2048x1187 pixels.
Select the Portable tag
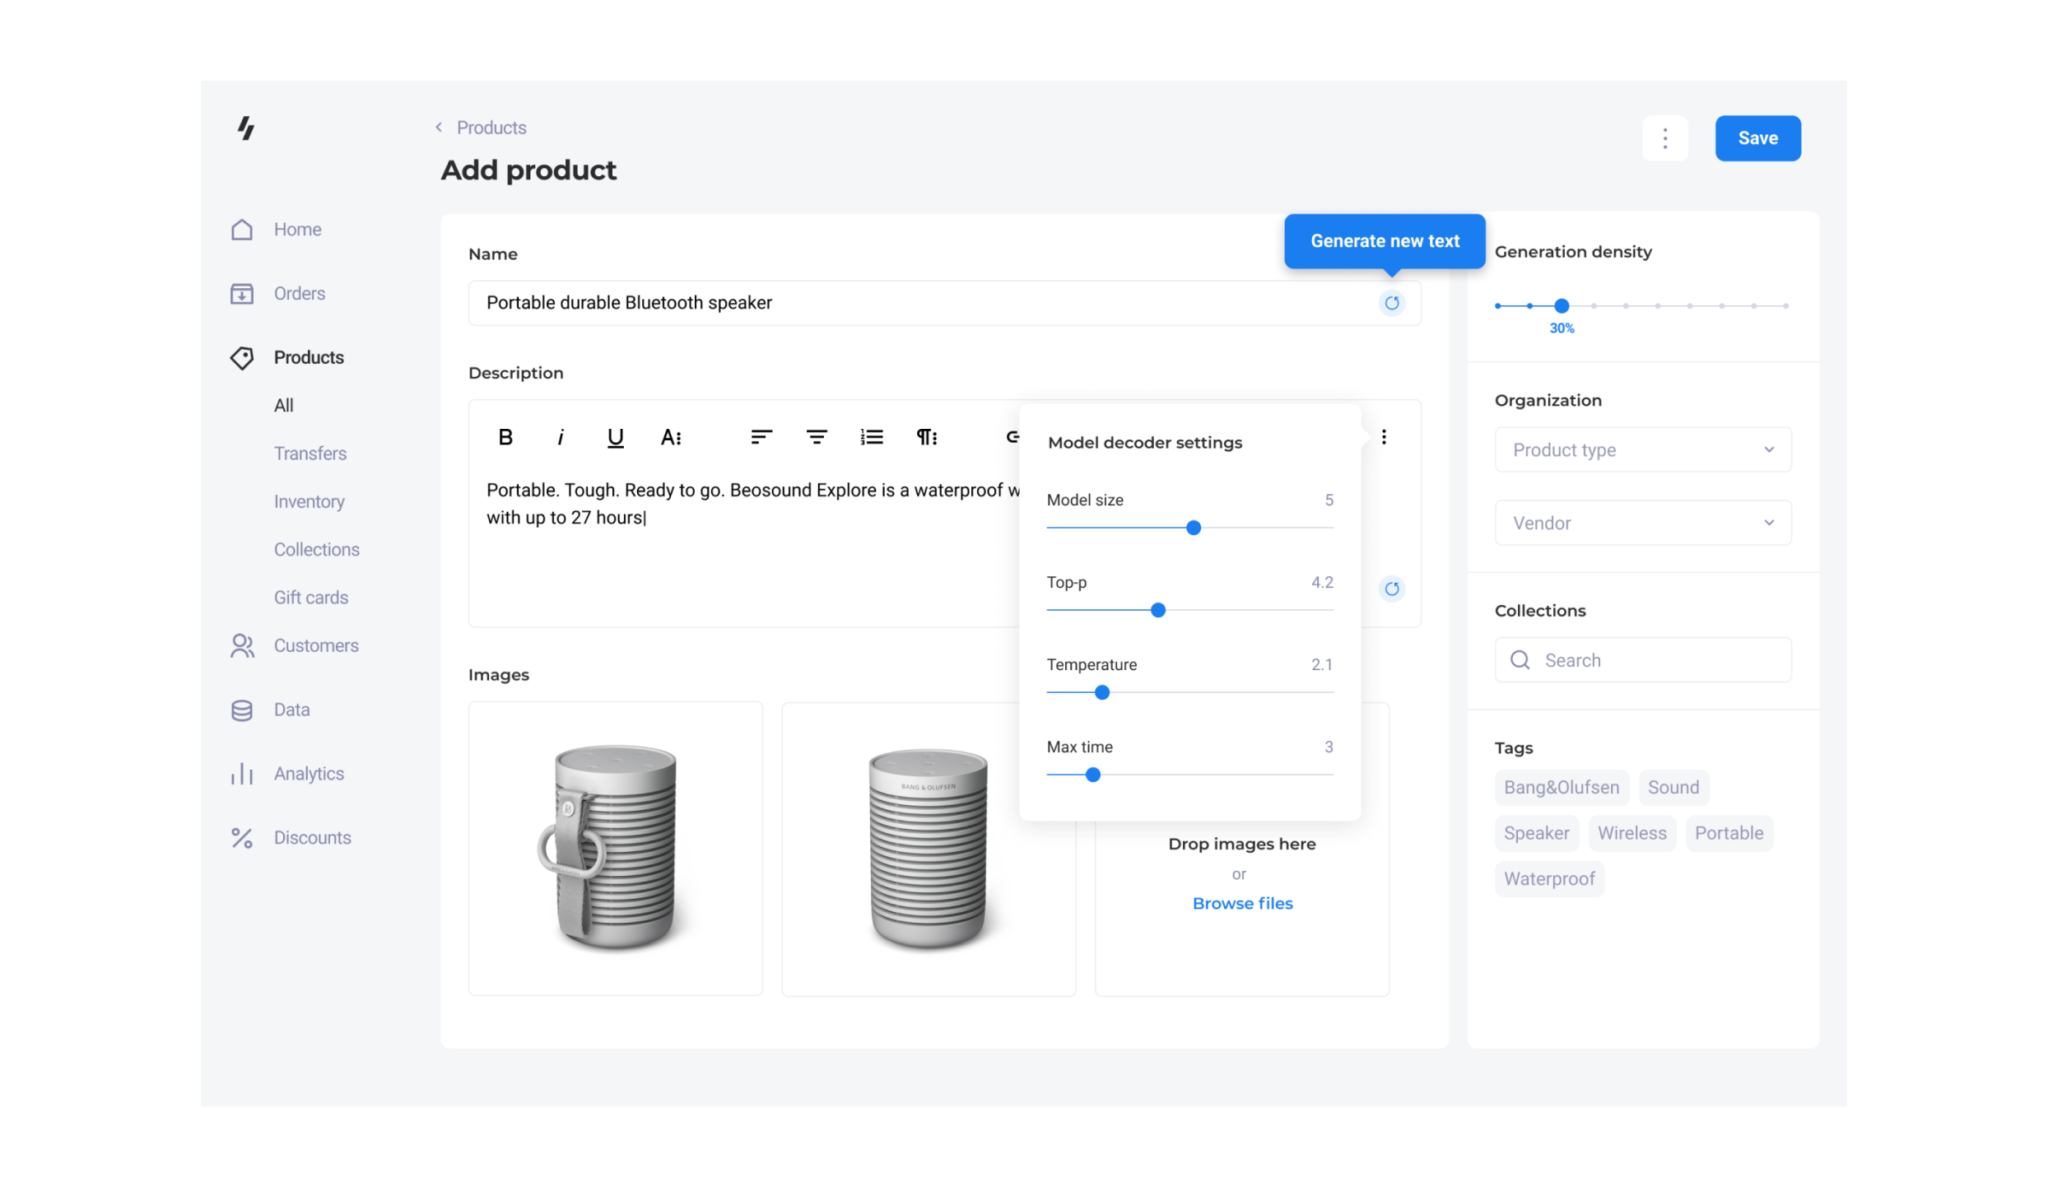click(1728, 833)
